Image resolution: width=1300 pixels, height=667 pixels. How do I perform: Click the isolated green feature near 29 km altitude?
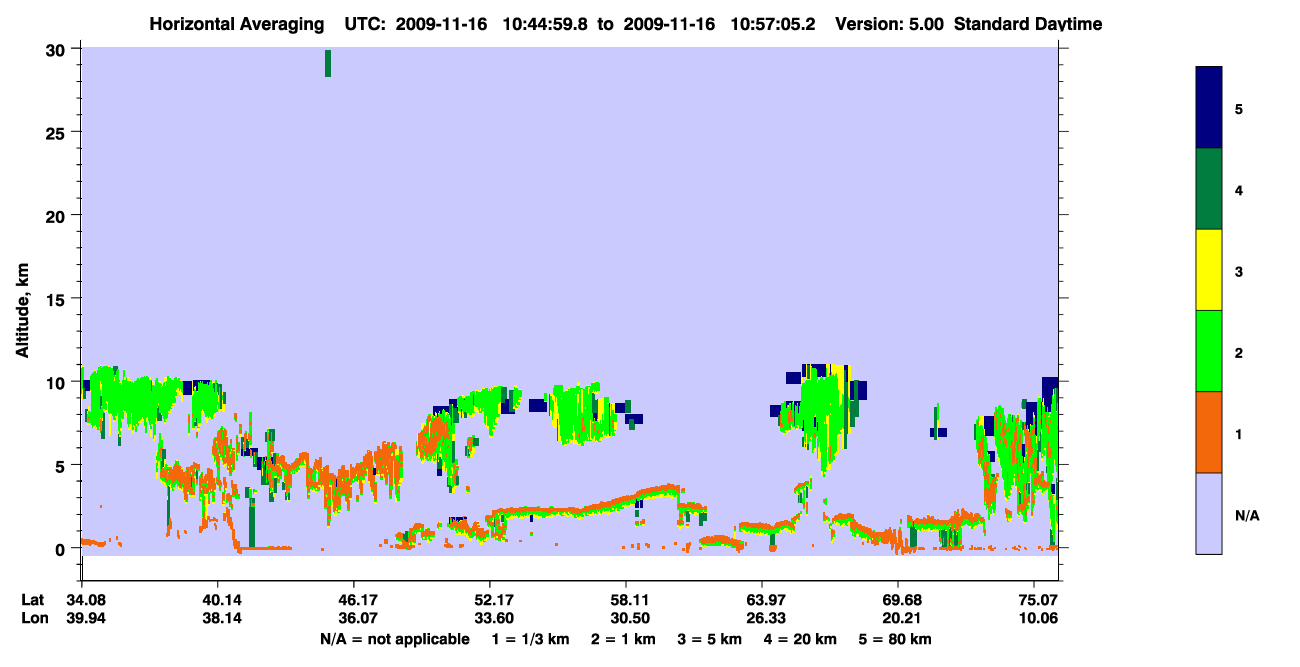[328, 63]
